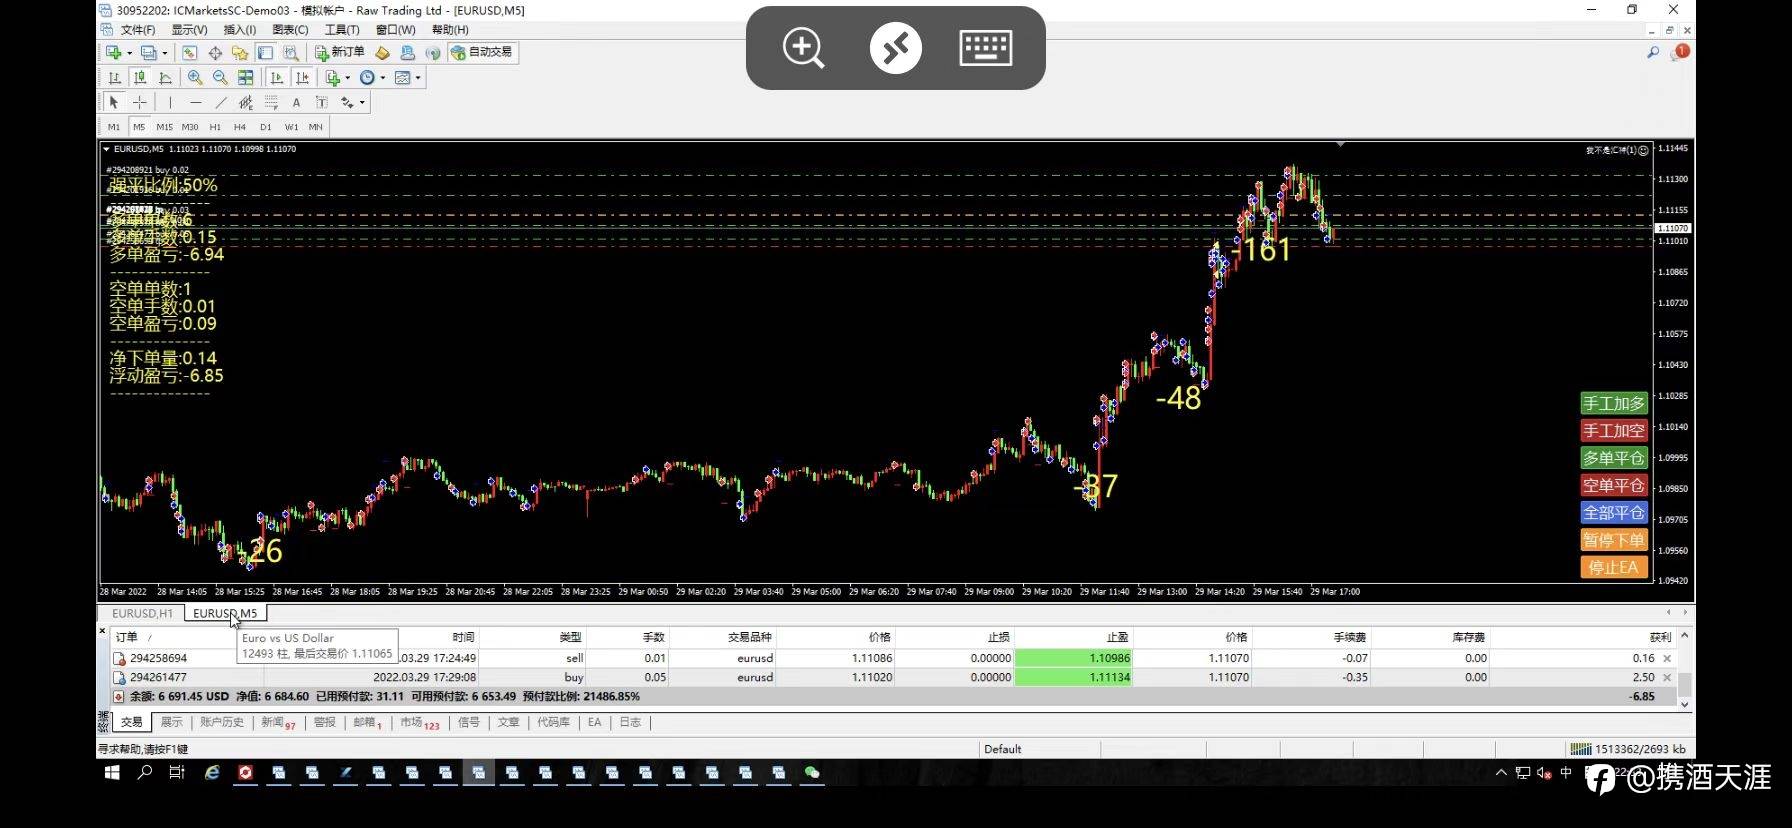
Task: Click the New Order (新订单) toolbar button
Action: [340, 52]
